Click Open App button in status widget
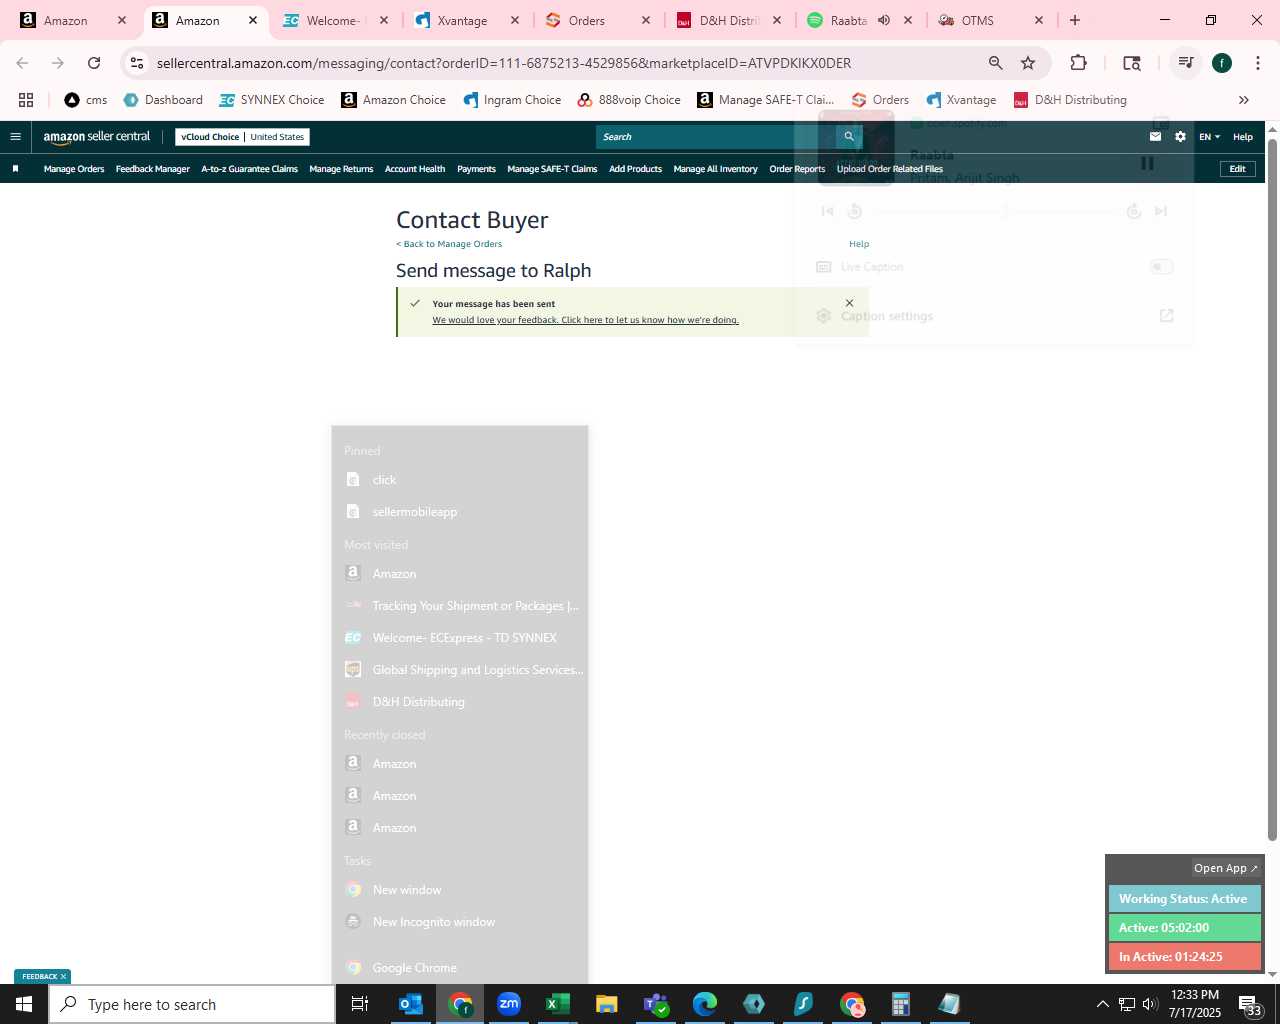This screenshot has height=1024, width=1280. [x=1226, y=868]
